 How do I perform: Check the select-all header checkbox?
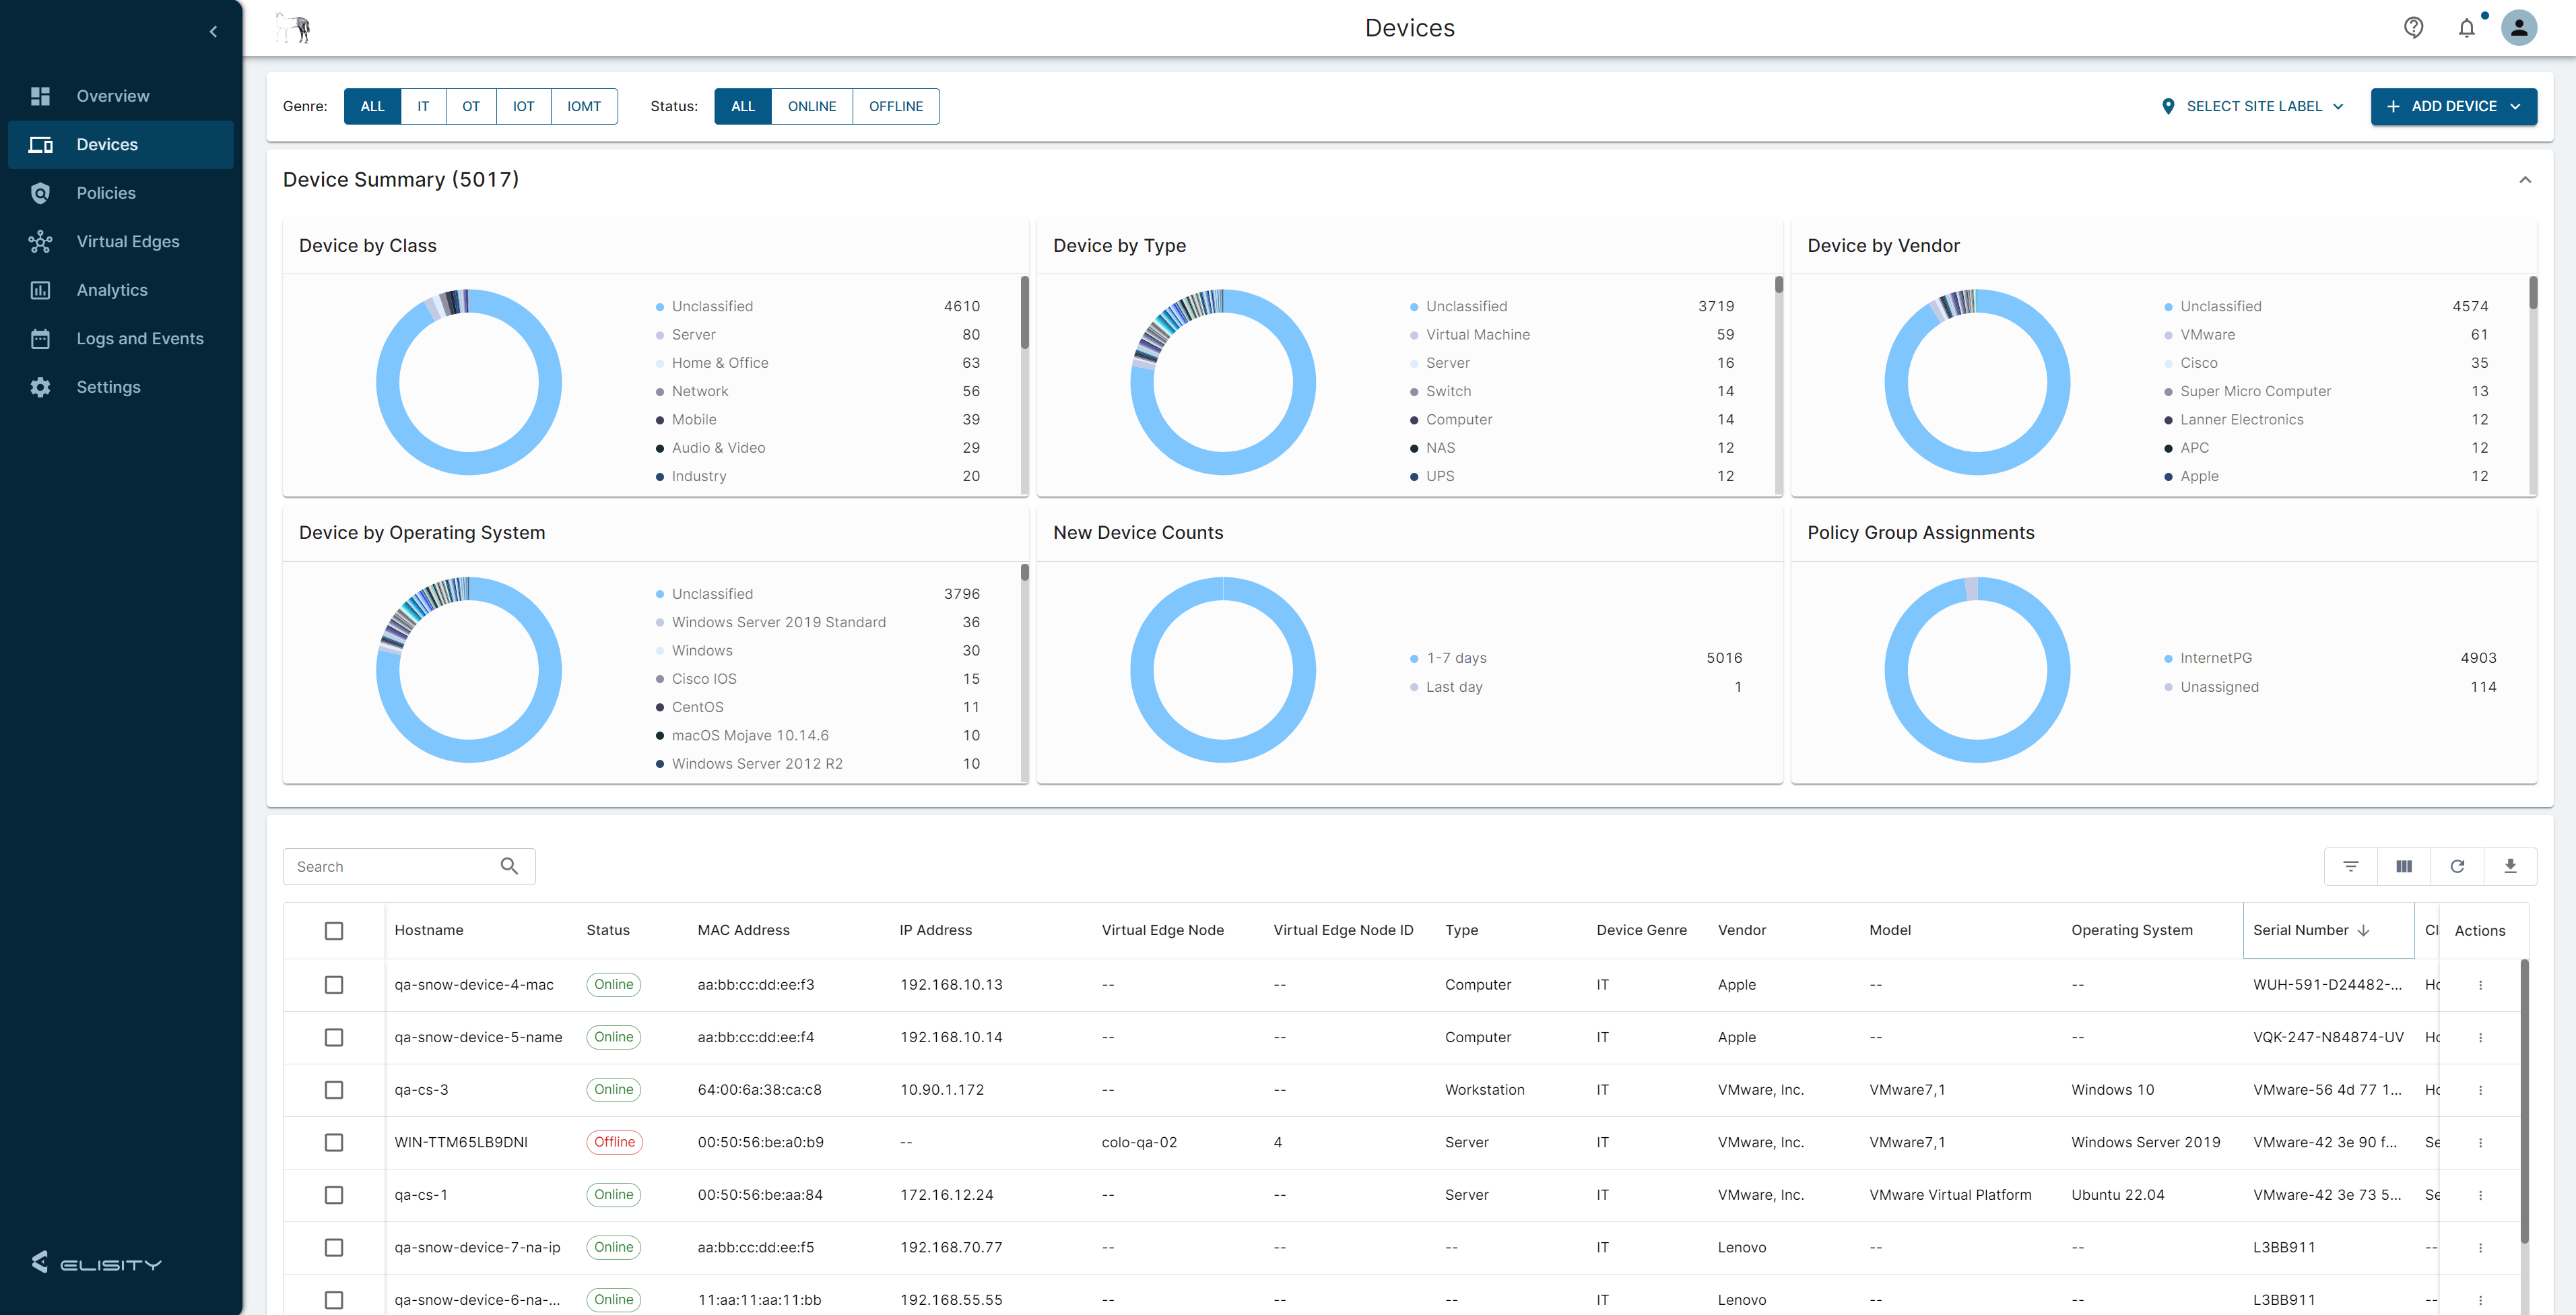pyautogui.click(x=334, y=931)
